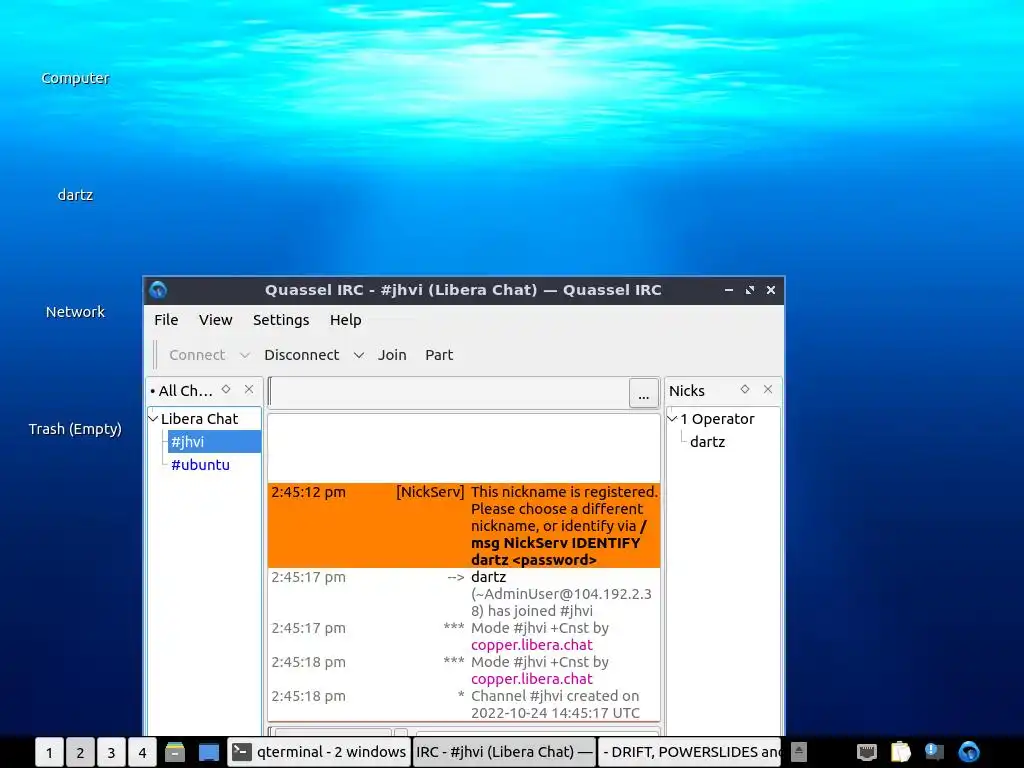
Task: Open the network tray icon
Action: pyautogui.click(x=867, y=752)
